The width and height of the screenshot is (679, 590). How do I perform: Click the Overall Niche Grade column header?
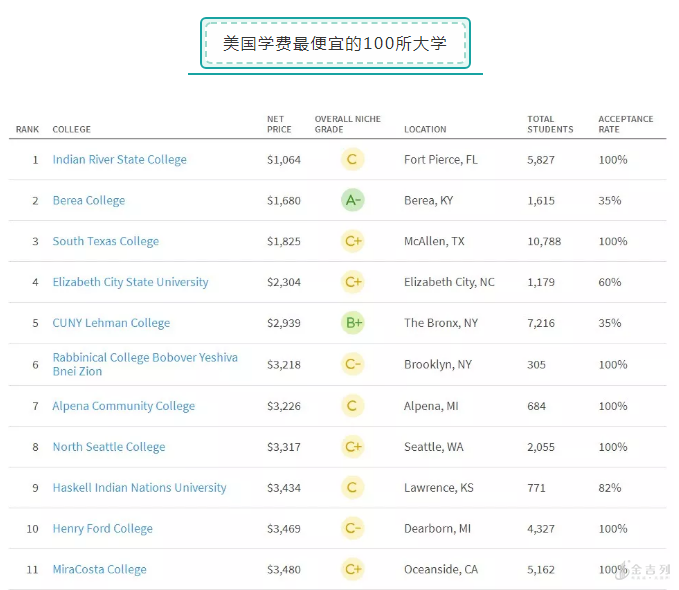347,124
